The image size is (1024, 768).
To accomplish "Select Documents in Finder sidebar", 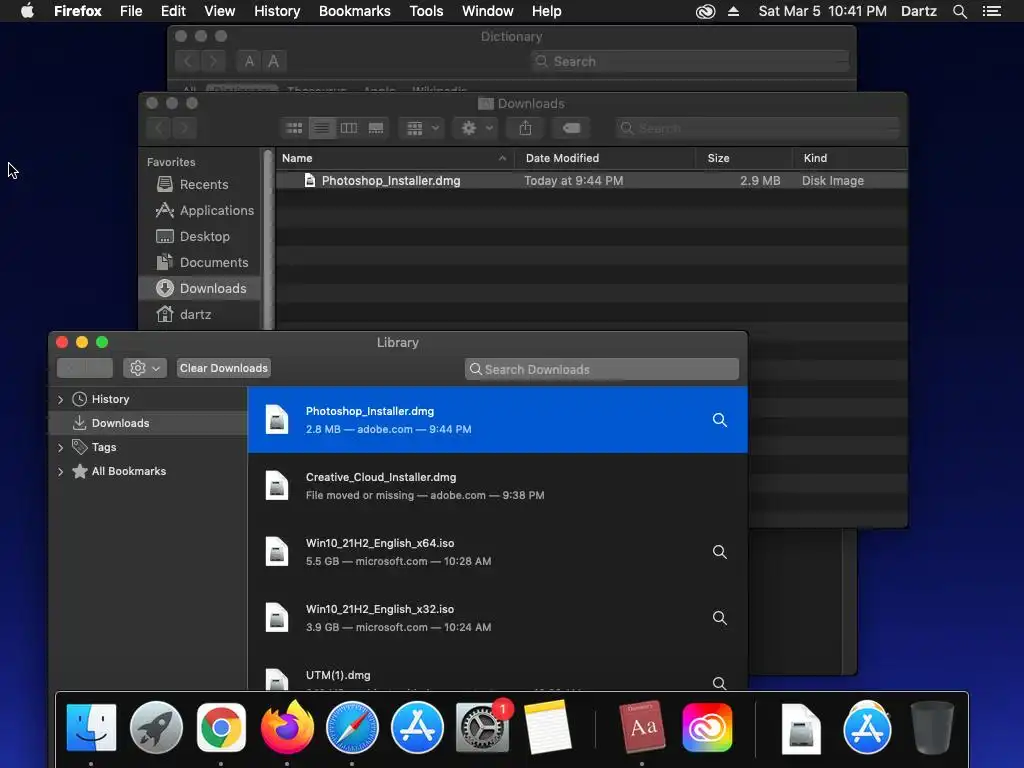I will (x=200, y=263).
